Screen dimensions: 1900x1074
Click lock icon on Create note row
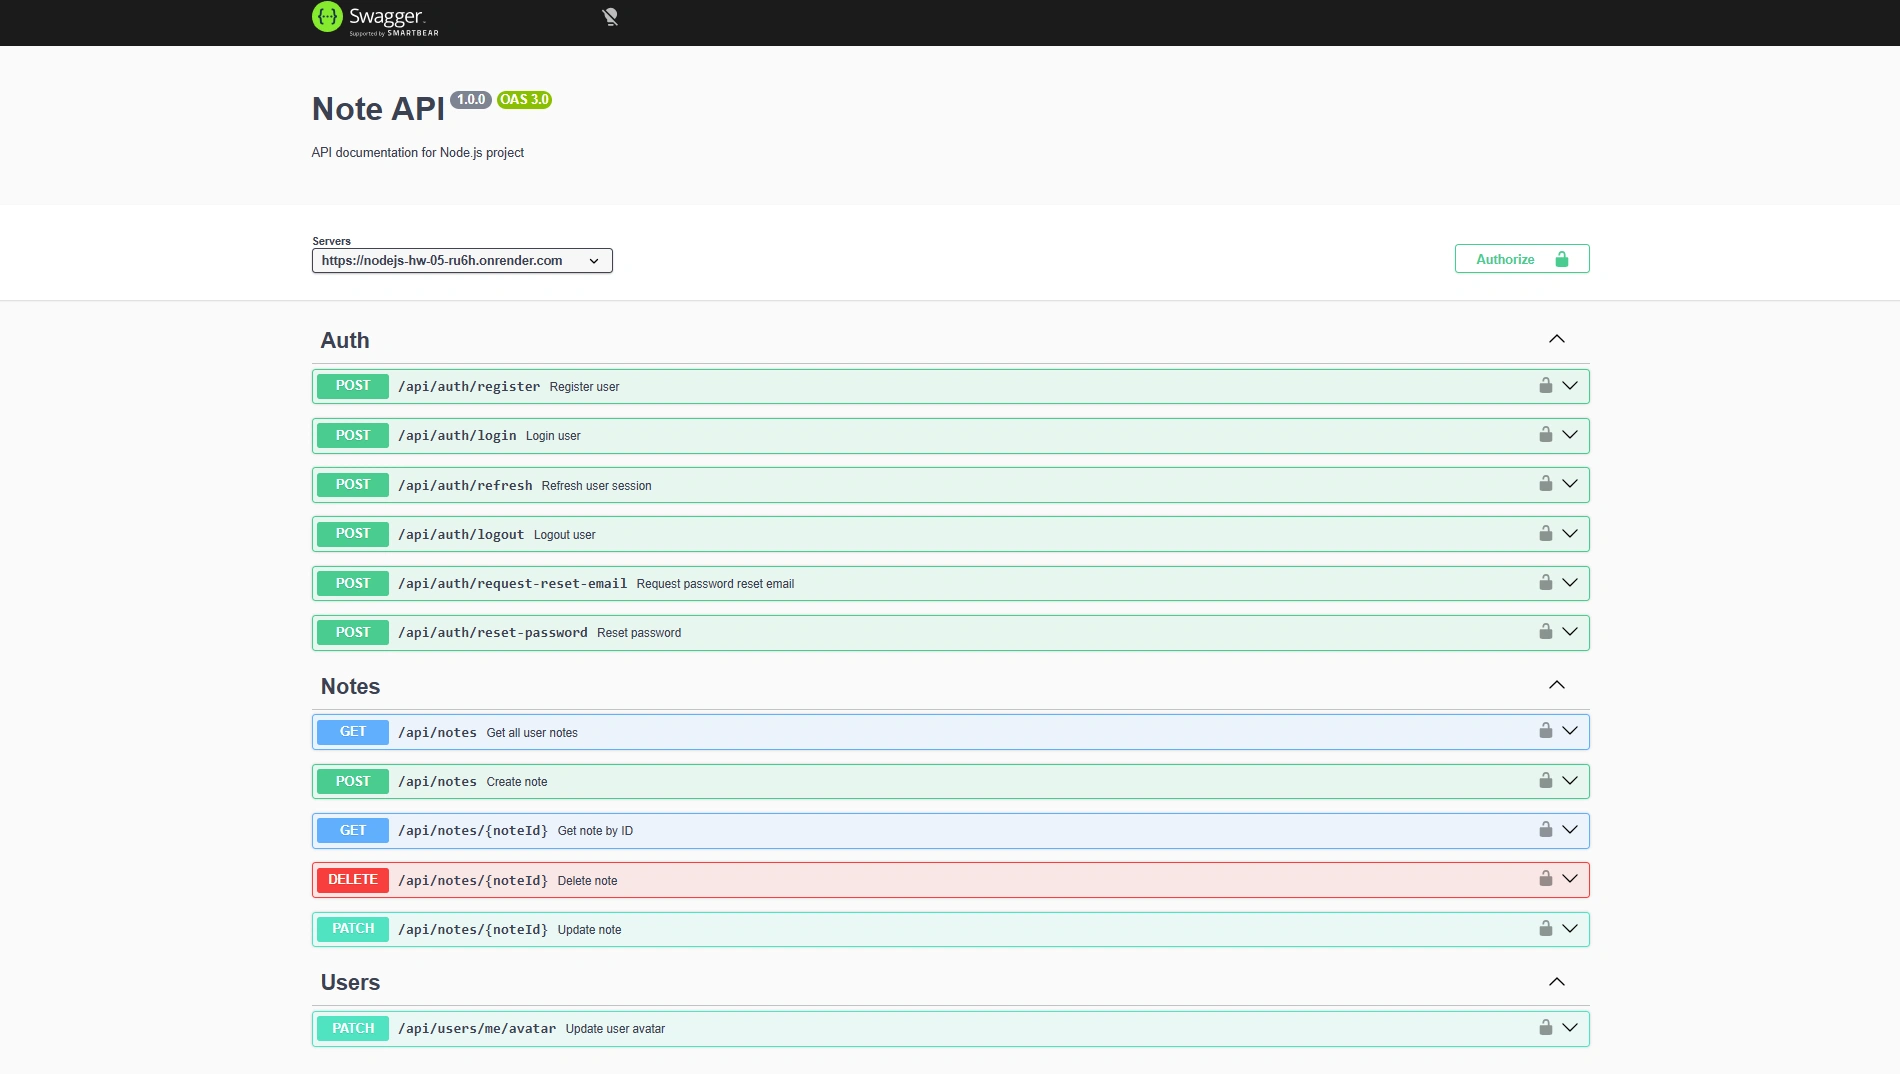pos(1545,781)
